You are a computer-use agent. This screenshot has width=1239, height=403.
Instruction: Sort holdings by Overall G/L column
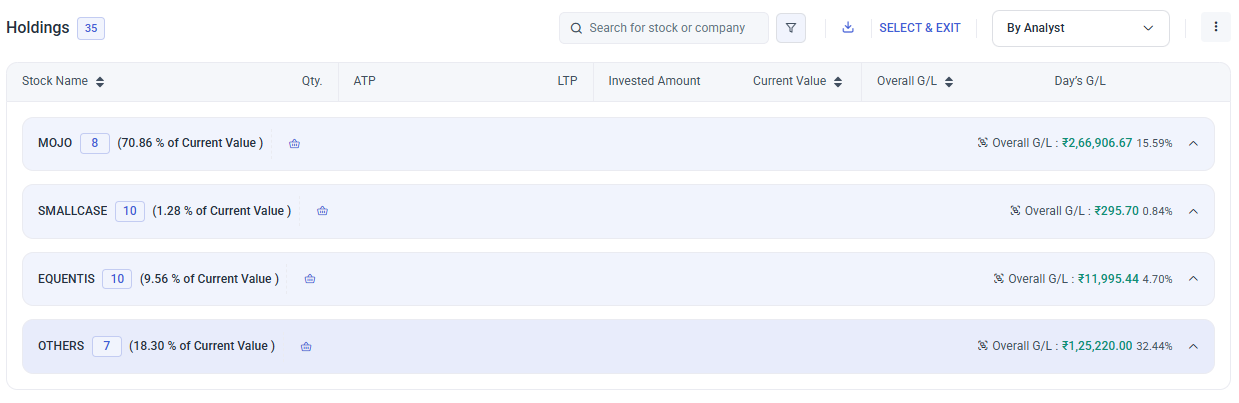949,82
